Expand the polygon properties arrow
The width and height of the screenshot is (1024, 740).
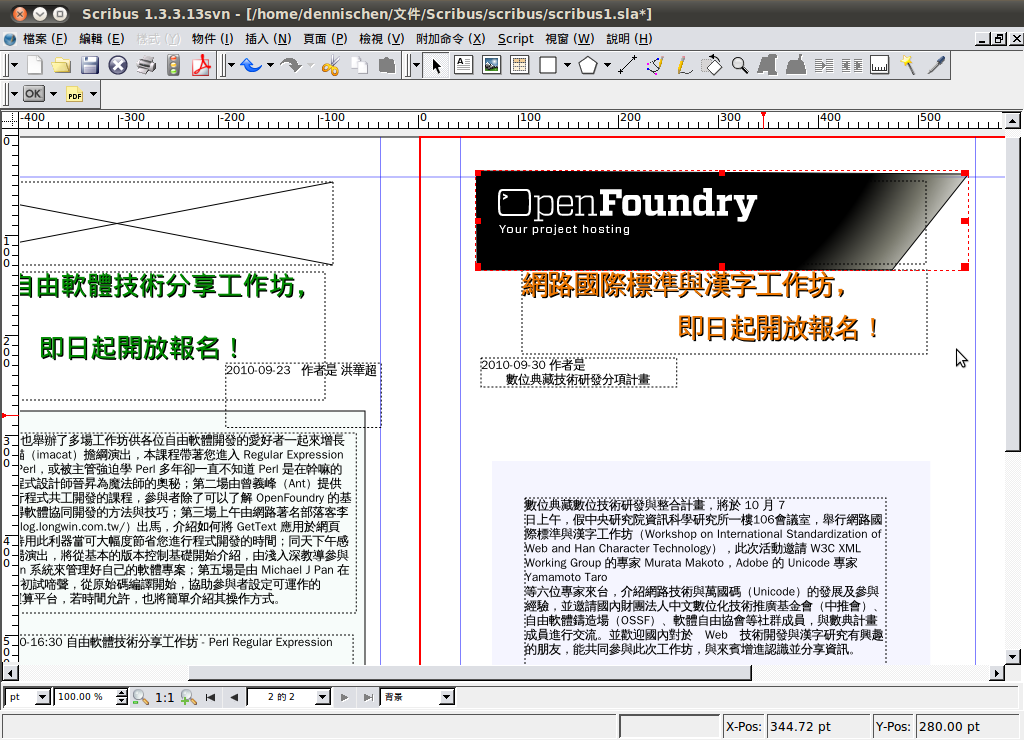pyautogui.click(x=607, y=65)
